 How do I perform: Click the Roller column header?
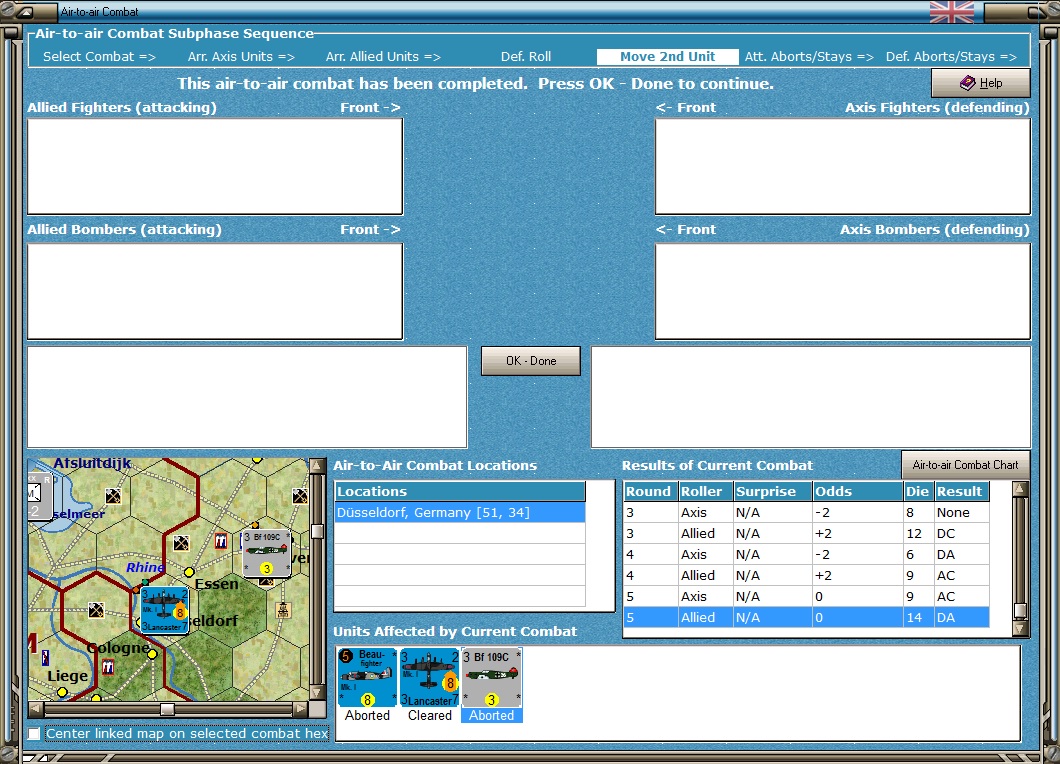pos(705,492)
